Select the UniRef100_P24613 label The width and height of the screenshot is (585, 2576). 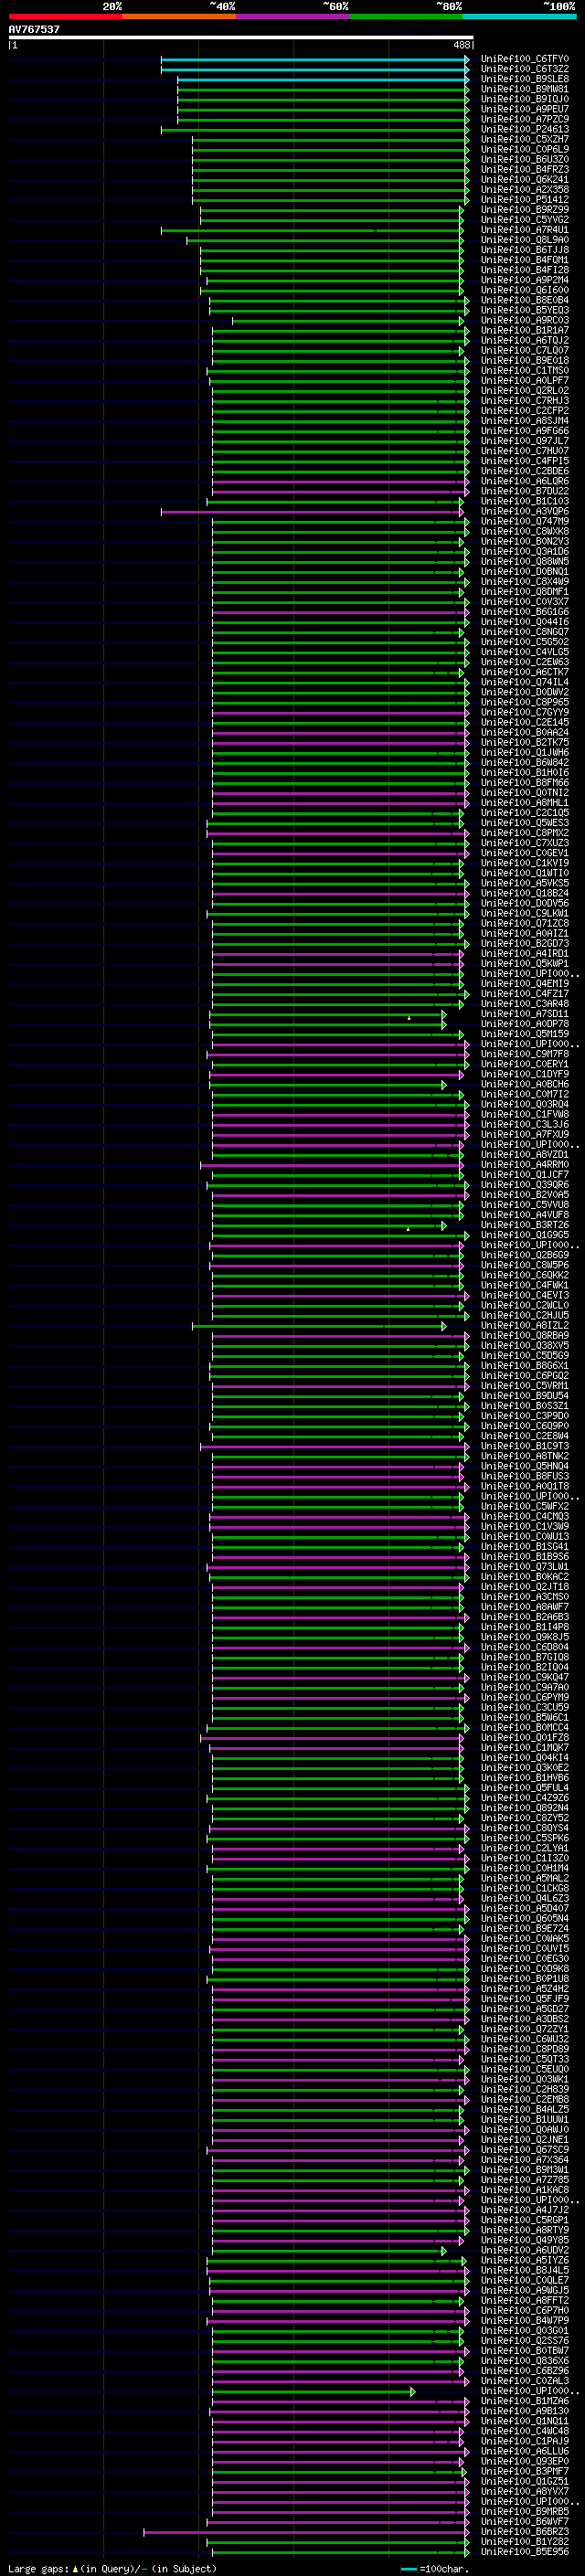pyautogui.click(x=524, y=129)
